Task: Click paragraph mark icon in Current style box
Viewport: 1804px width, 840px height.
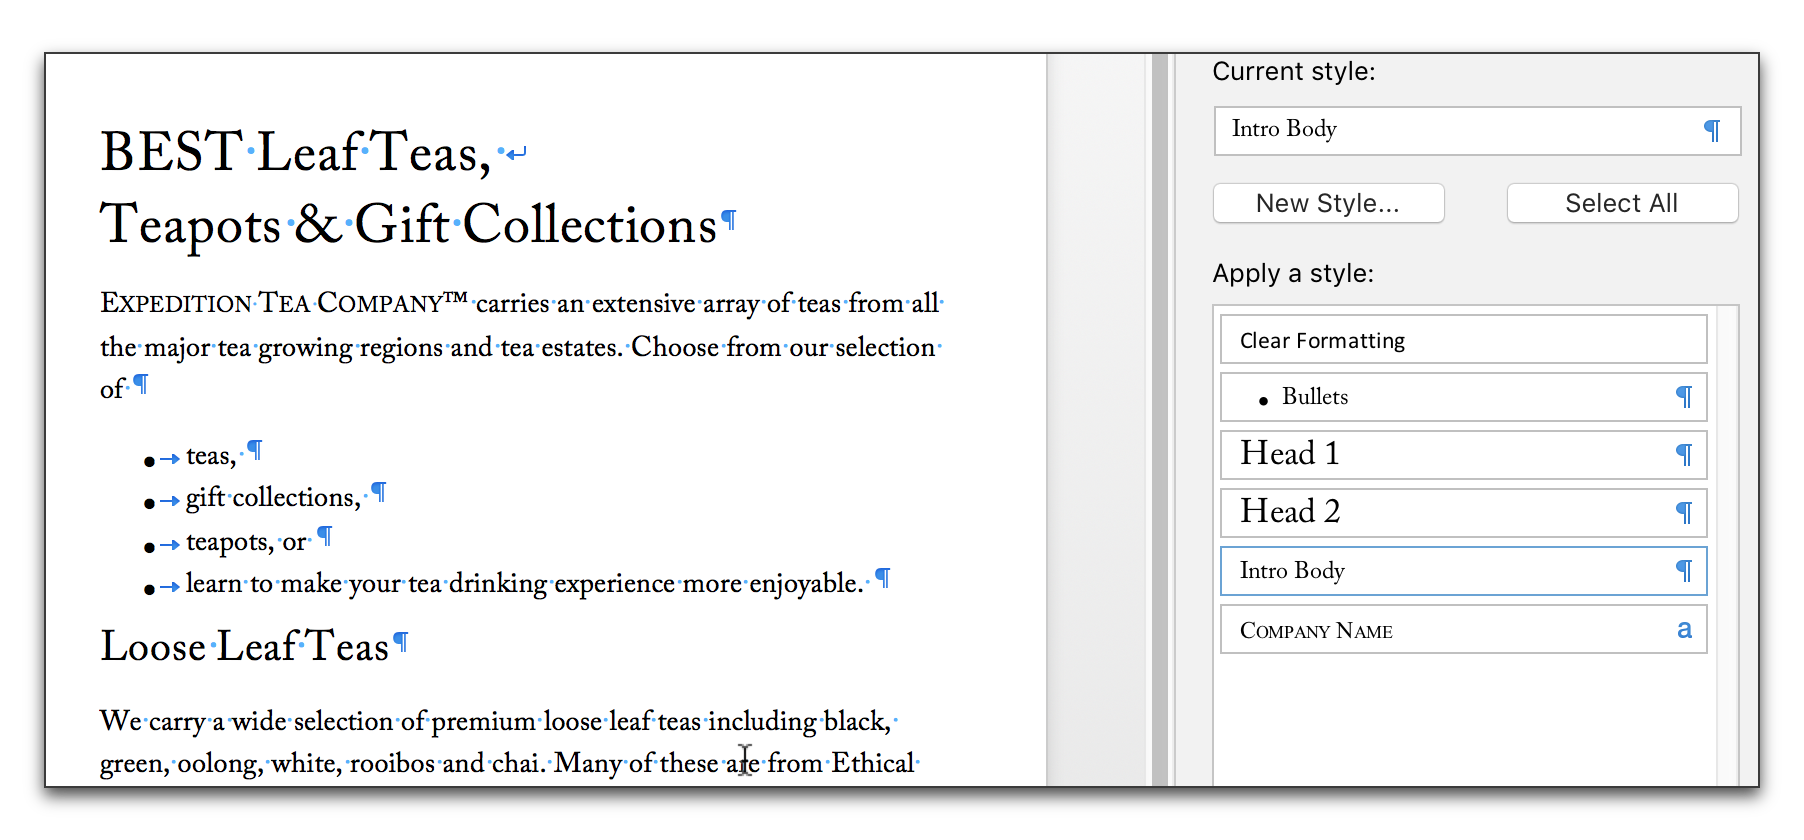Action: (x=1712, y=130)
